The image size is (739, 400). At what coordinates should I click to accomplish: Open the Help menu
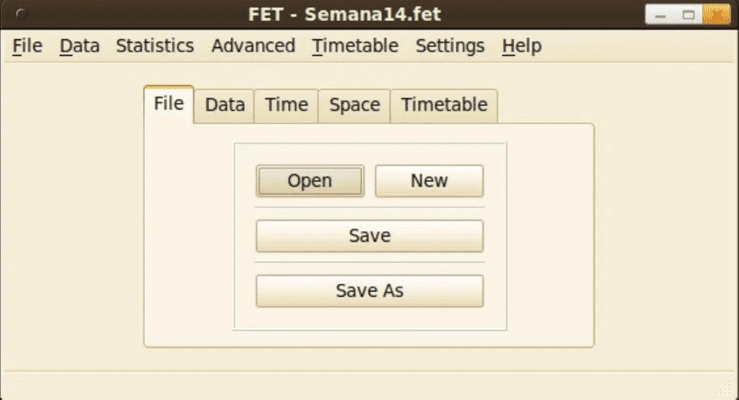[x=521, y=46]
